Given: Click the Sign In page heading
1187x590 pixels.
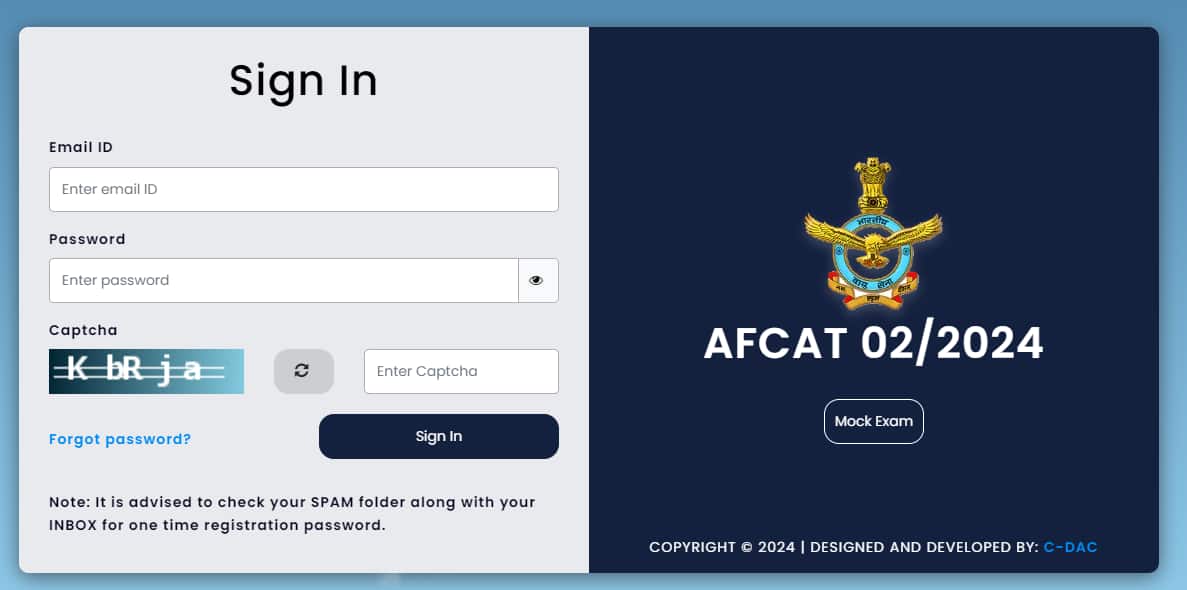Looking at the screenshot, I should 303,80.
